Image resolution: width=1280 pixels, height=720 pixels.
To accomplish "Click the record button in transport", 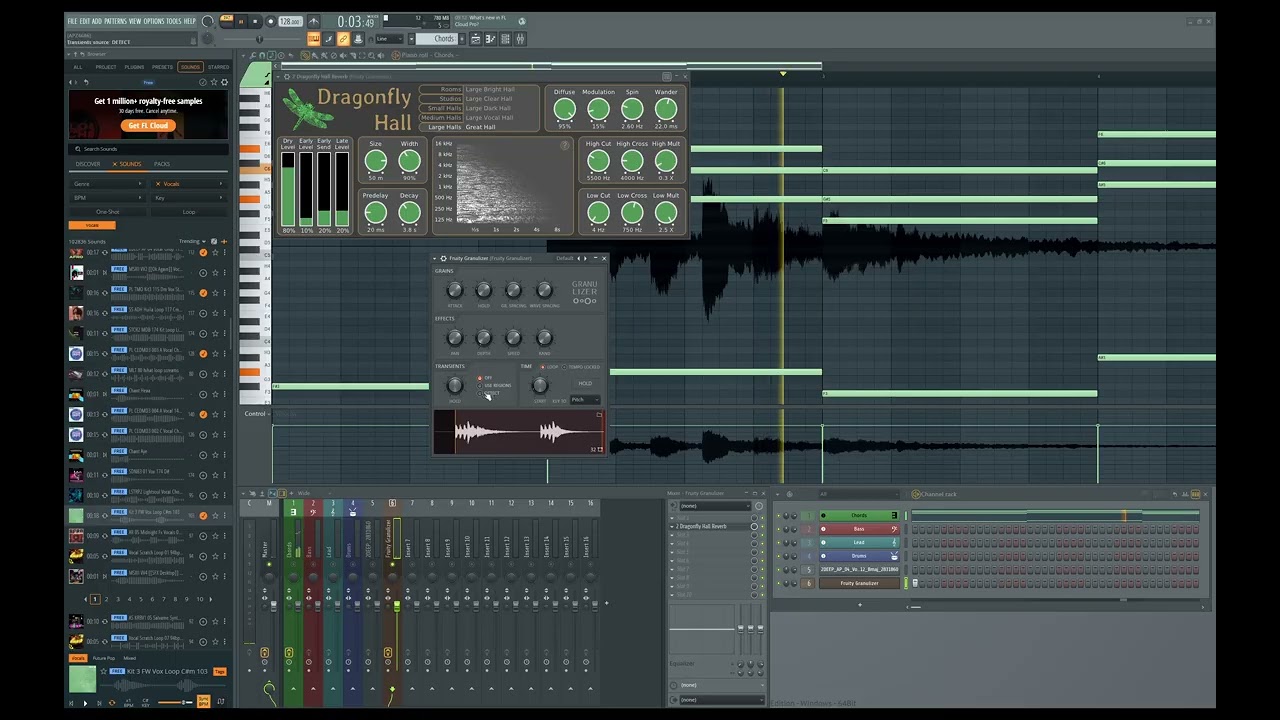I will click(x=270, y=21).
